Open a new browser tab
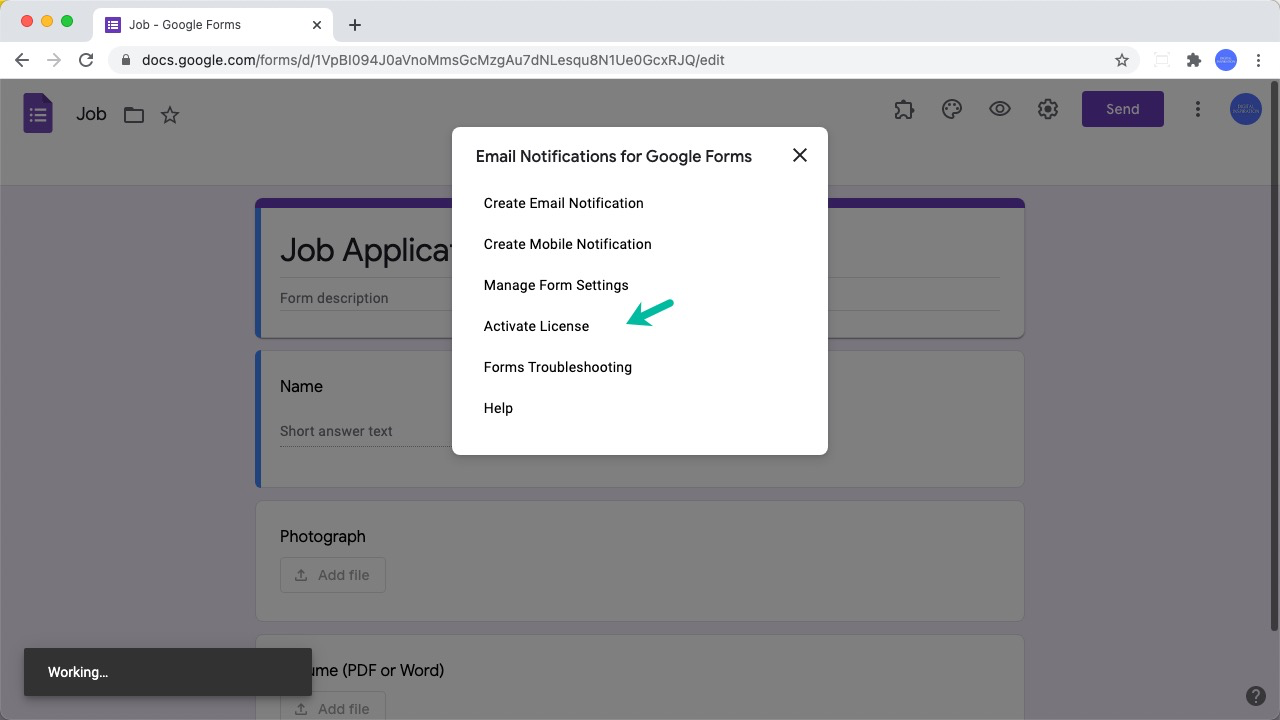The height and width of the screenshot is (720, 1280). click(x=355, y=25)
